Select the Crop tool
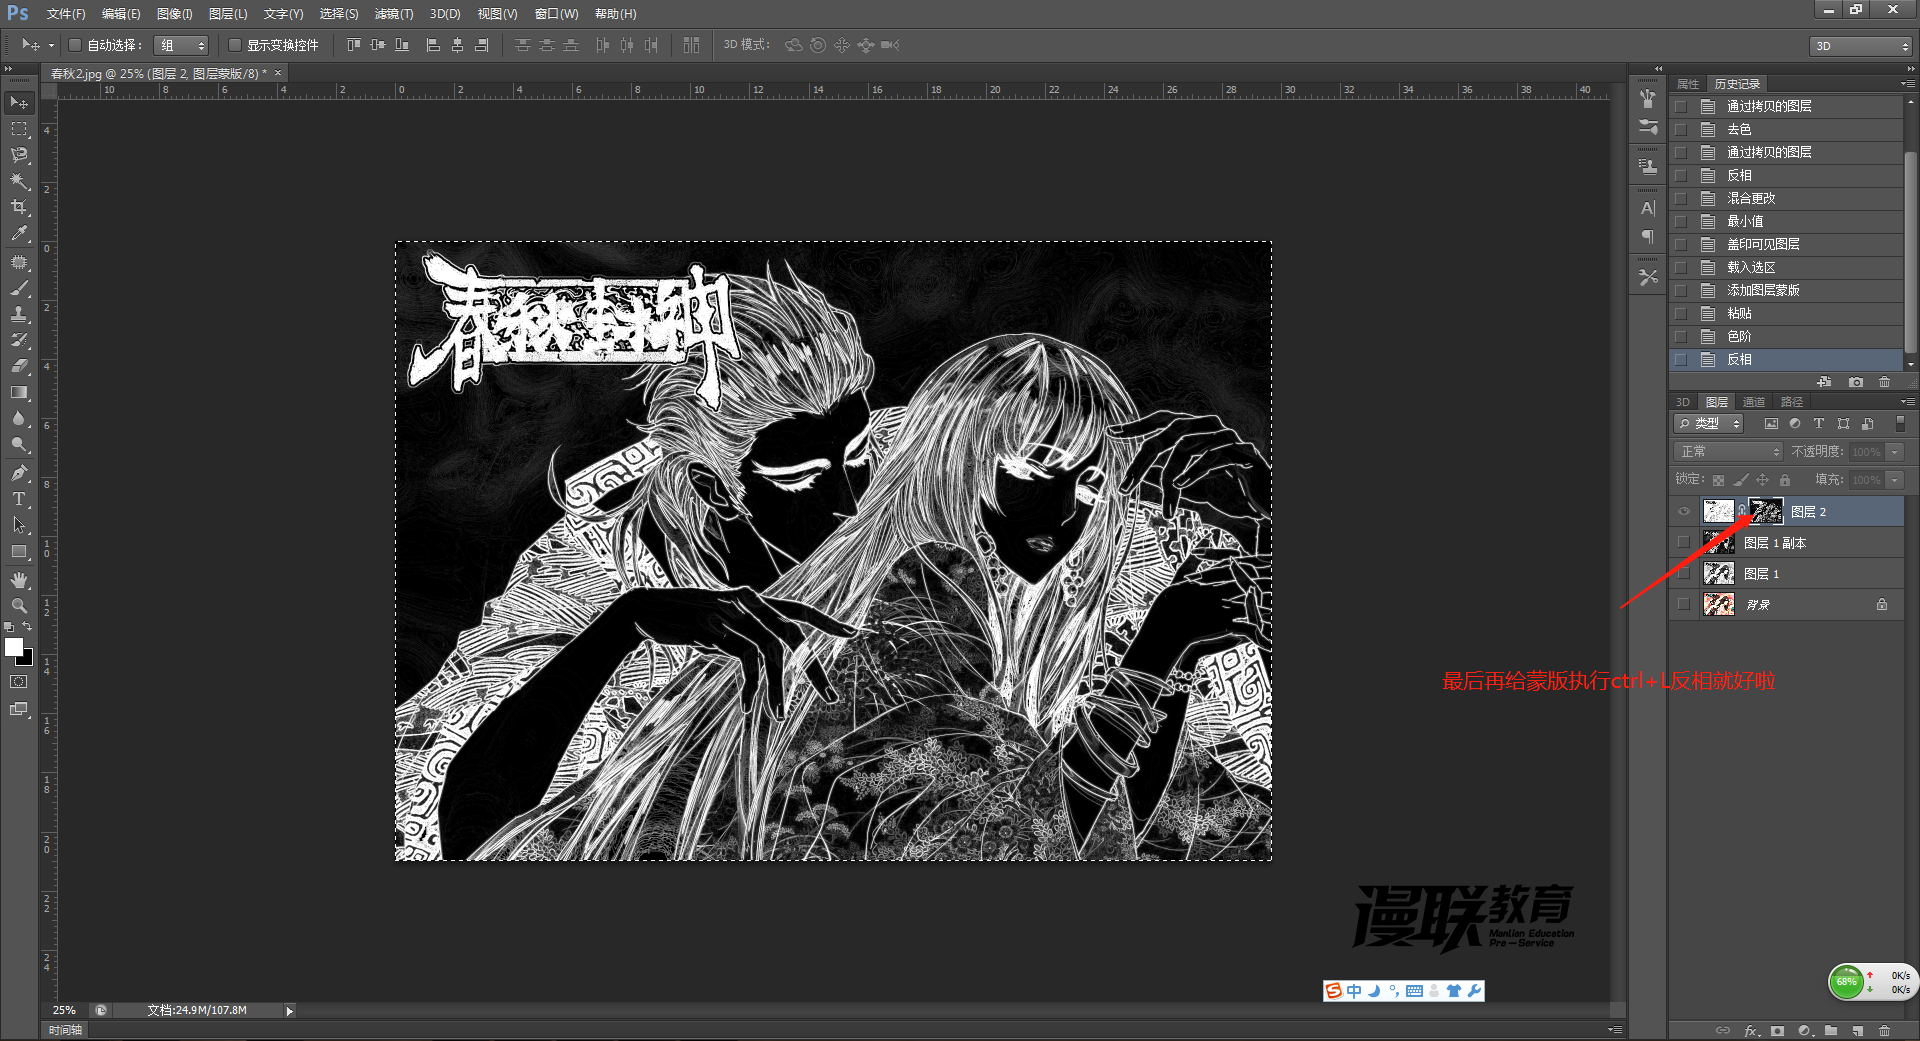This screenshot has height=1041, width=1920. [x=19, y=207]
